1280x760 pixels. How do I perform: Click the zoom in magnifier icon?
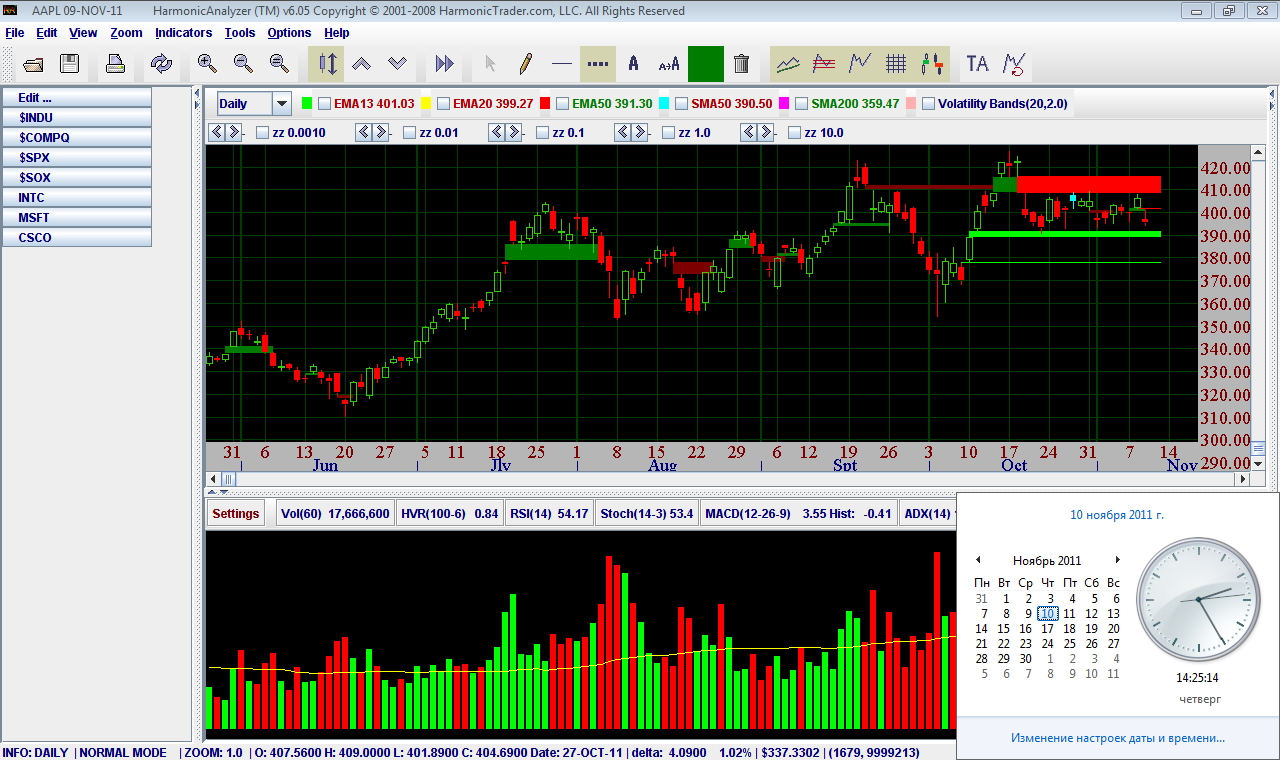tap(207, 64)
